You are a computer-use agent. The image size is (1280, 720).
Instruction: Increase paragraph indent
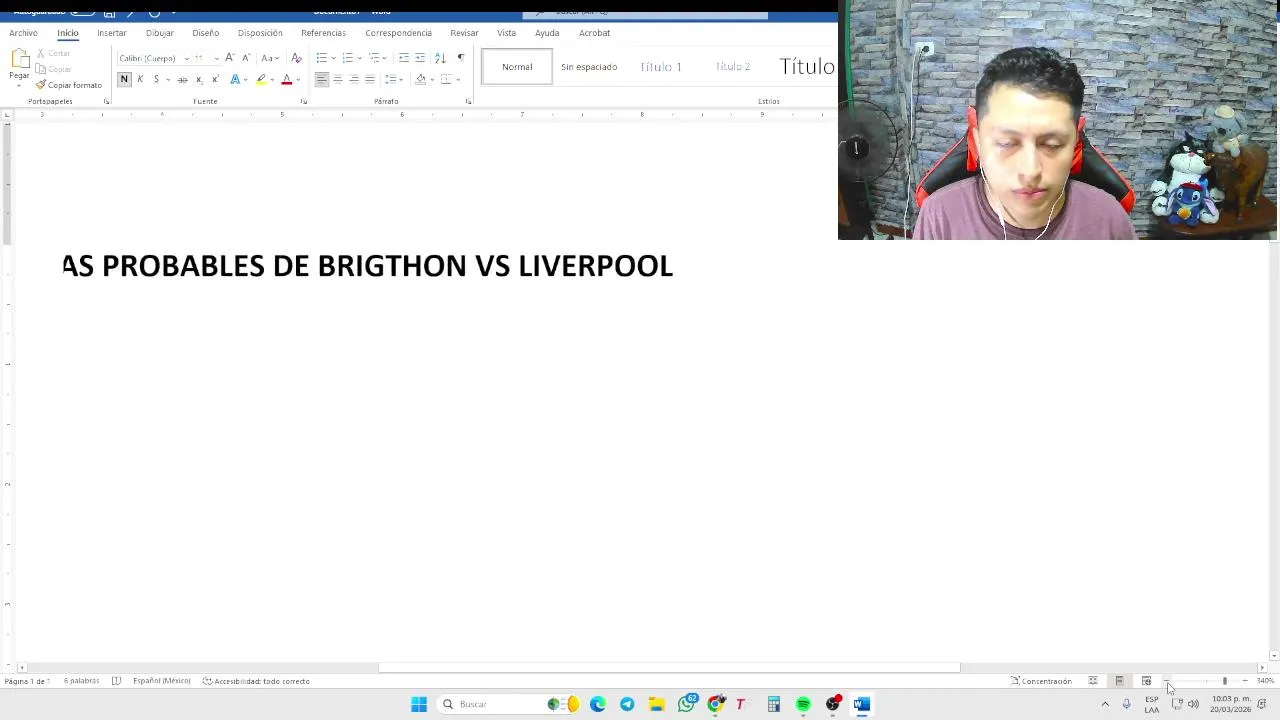tap(420, 58)
